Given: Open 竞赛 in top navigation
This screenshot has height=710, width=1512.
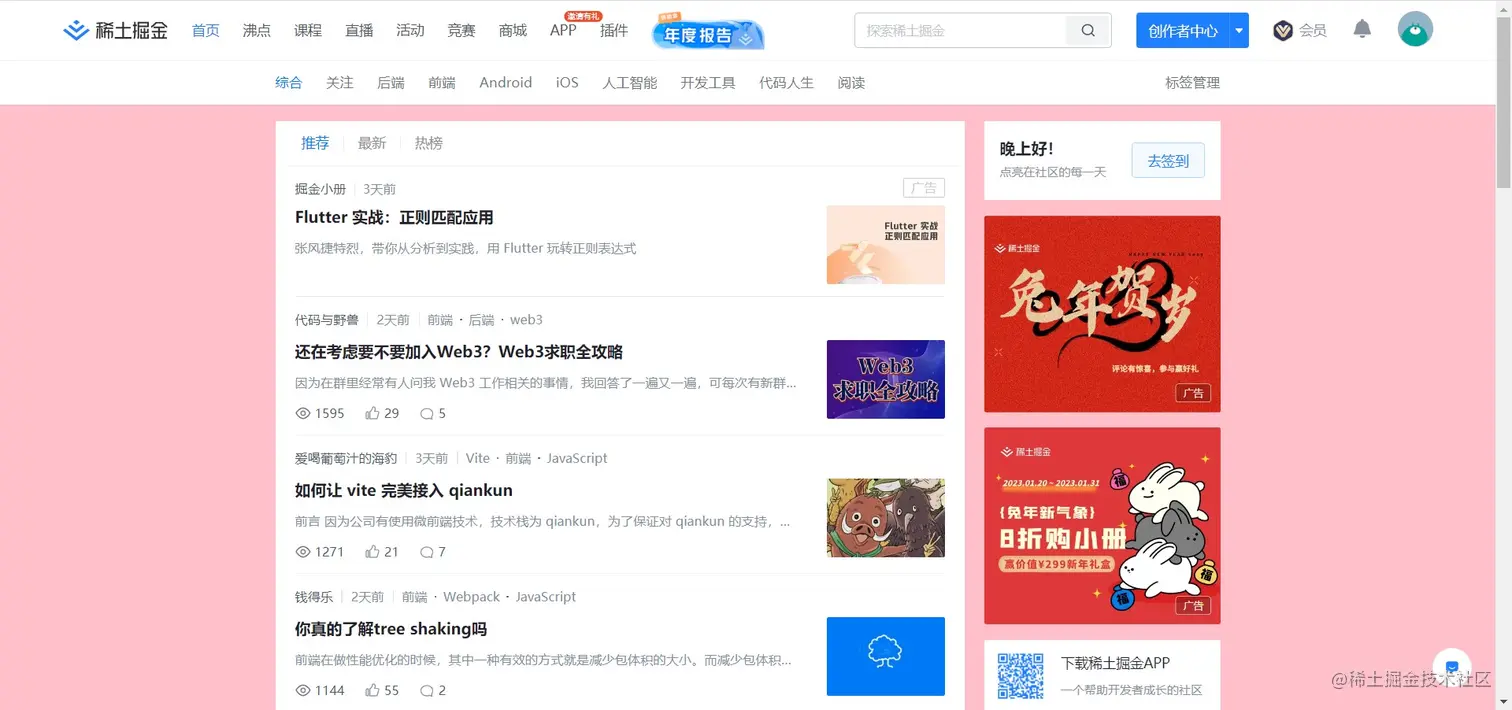Looking at the screenshot, I should tap(462, 30).
